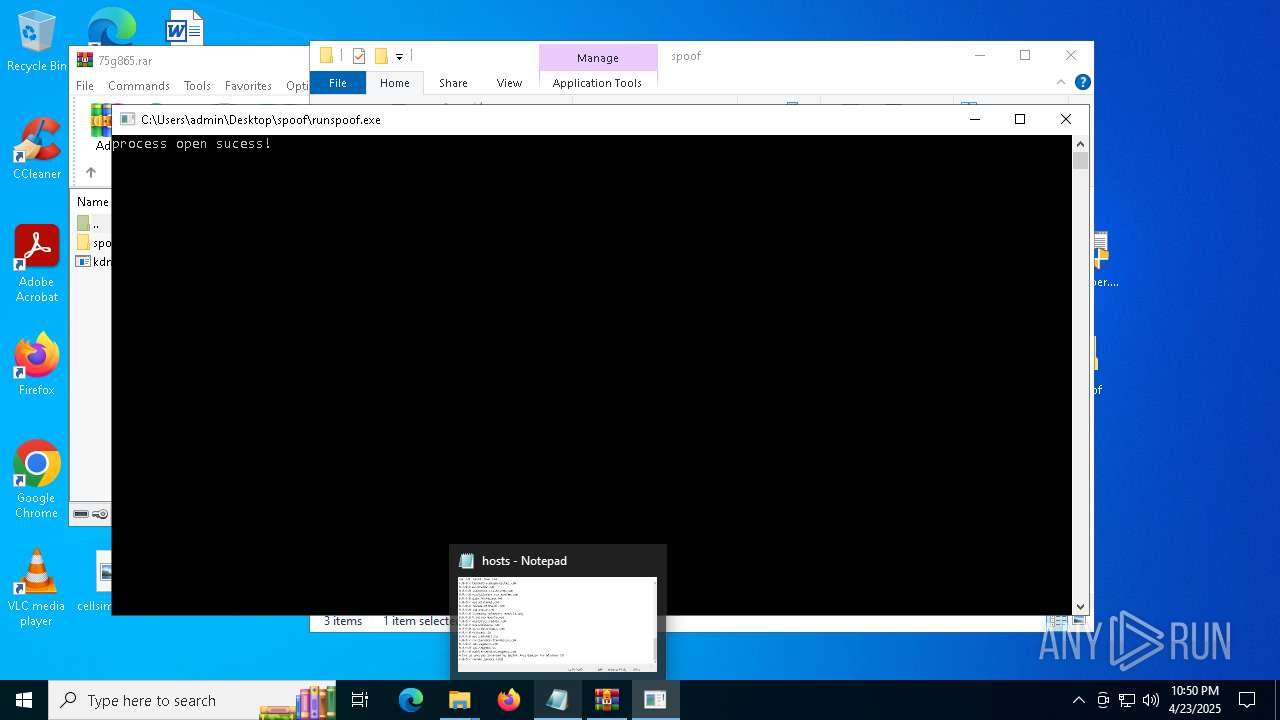Launch Google Chrome from the desktop
Image resolution: width=1280 pixels, height=720 pixels.
(x=37, y=479)
